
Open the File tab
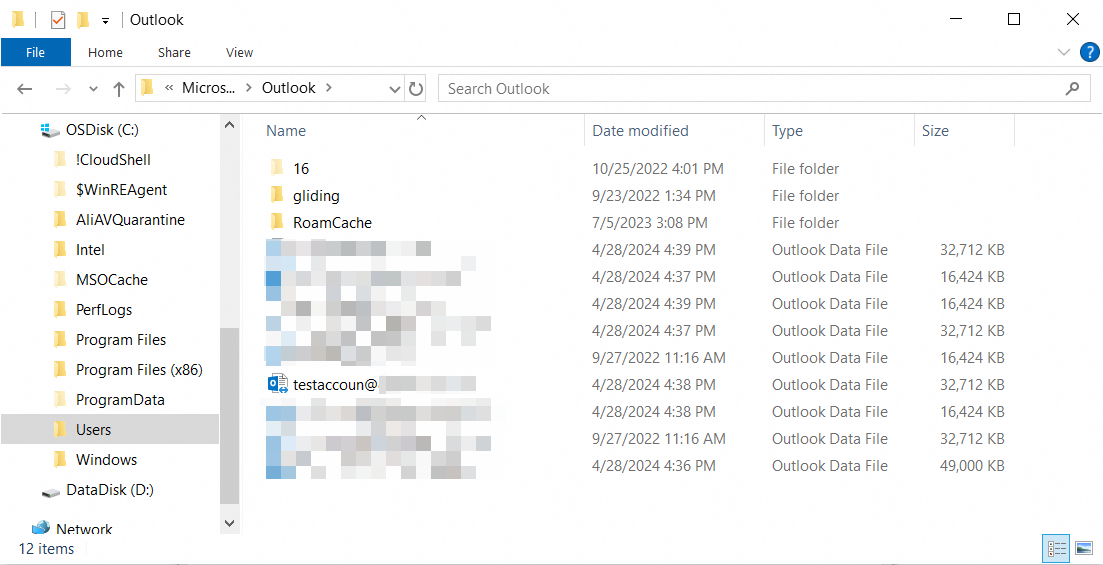[35, 53]
